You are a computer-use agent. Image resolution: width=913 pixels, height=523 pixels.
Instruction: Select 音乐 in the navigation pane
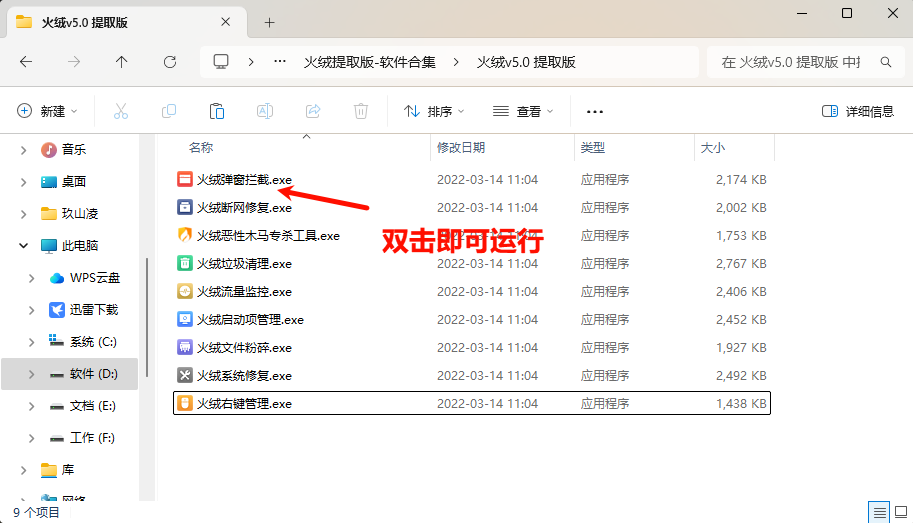tap(73, 150)
